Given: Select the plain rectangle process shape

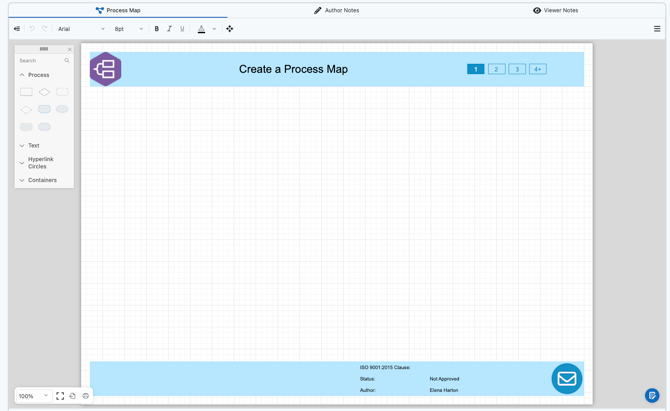Looking at the screenshot, I should [x=26, y=92].
